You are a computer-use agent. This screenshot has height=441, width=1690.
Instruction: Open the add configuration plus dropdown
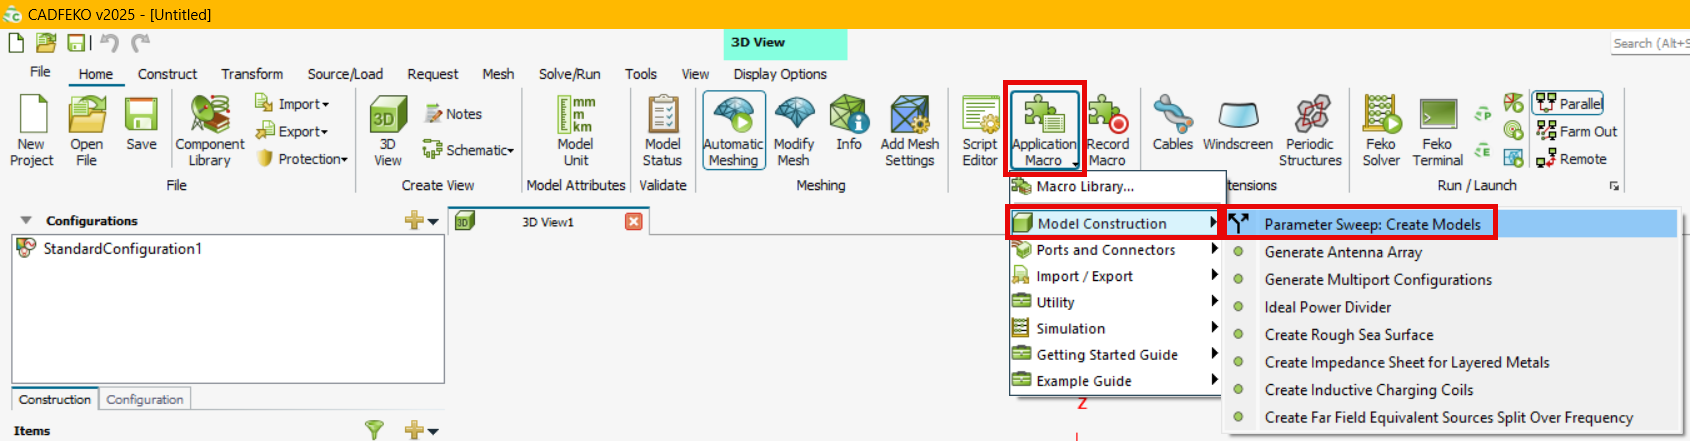(422, 220)
